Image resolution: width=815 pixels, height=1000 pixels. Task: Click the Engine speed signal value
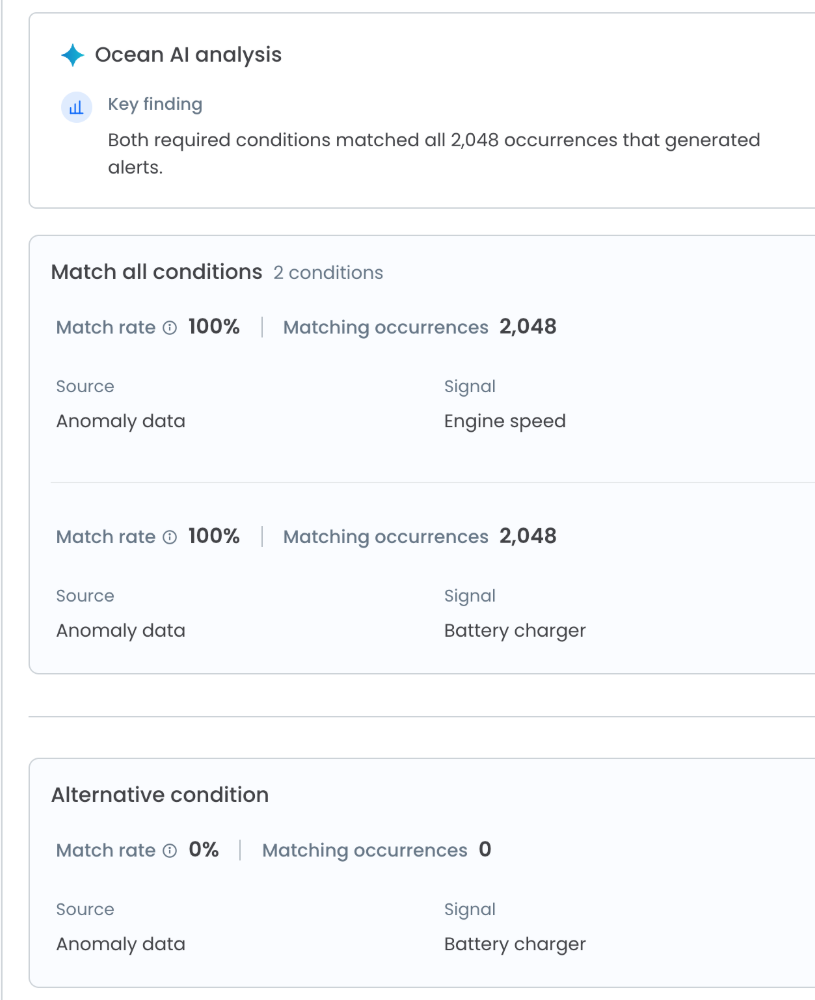click(505, 422)
